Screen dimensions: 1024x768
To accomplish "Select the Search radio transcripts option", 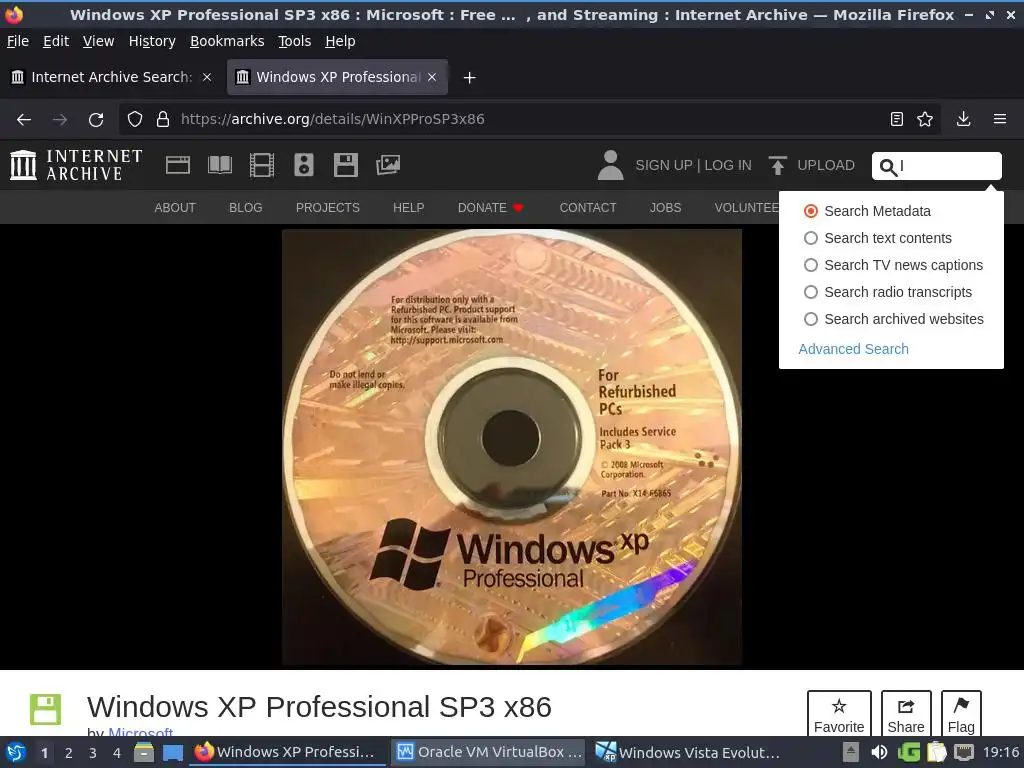I will [888, 292].
